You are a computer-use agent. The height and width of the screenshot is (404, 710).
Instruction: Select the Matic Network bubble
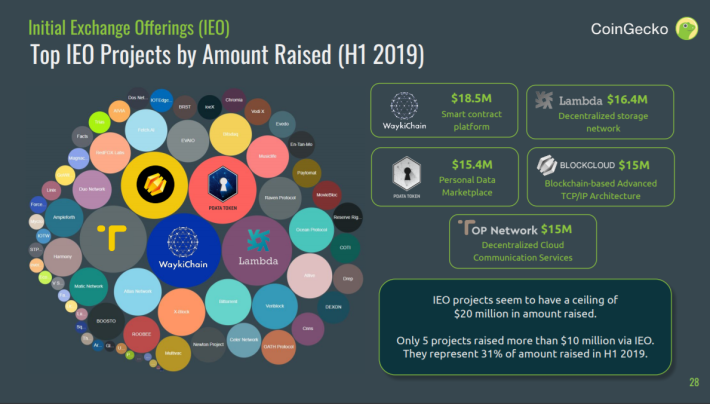pos(89,286)
